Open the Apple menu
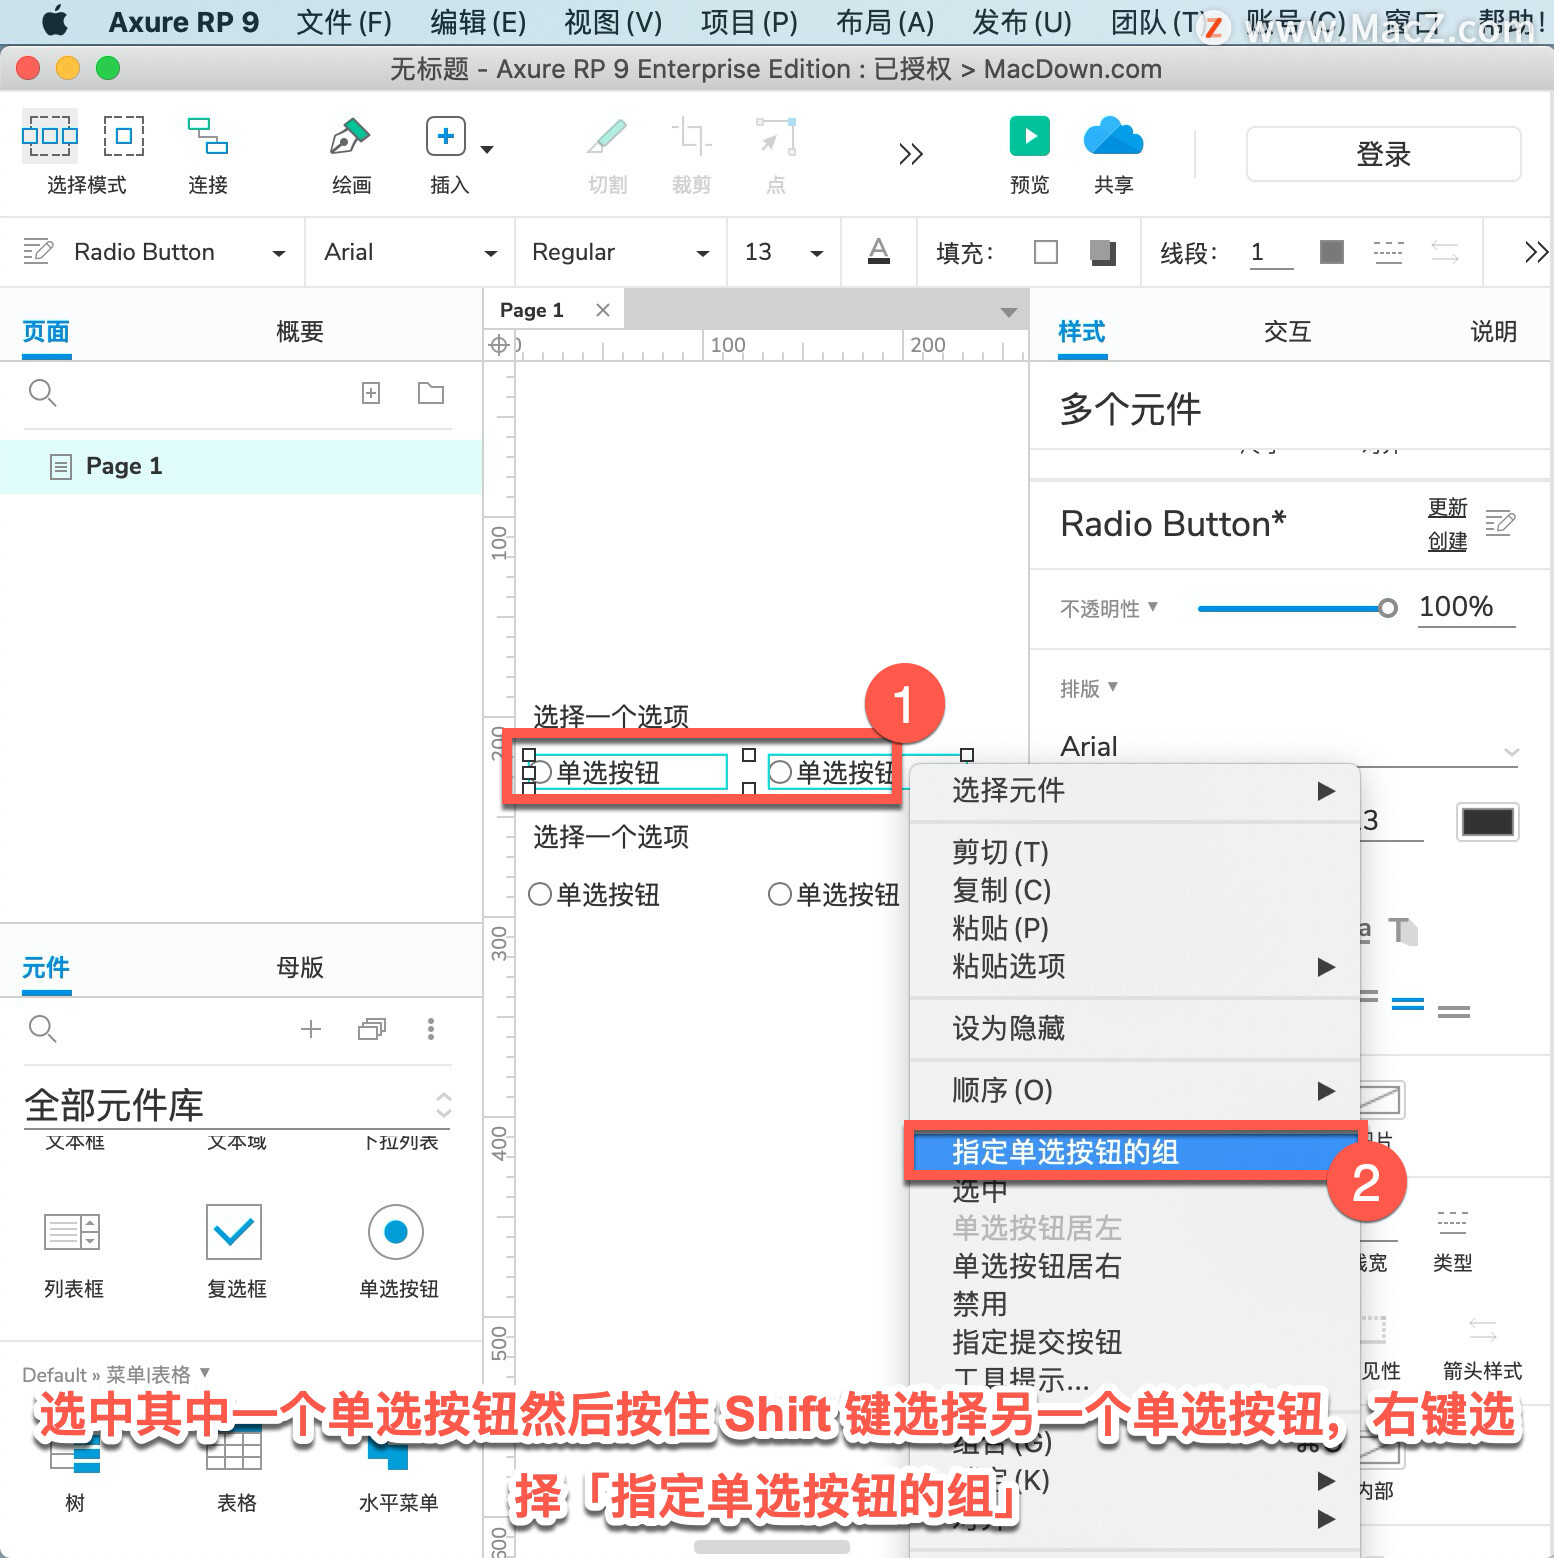Viewport: 1554px width, 1558px height. [x=54, y=21]
